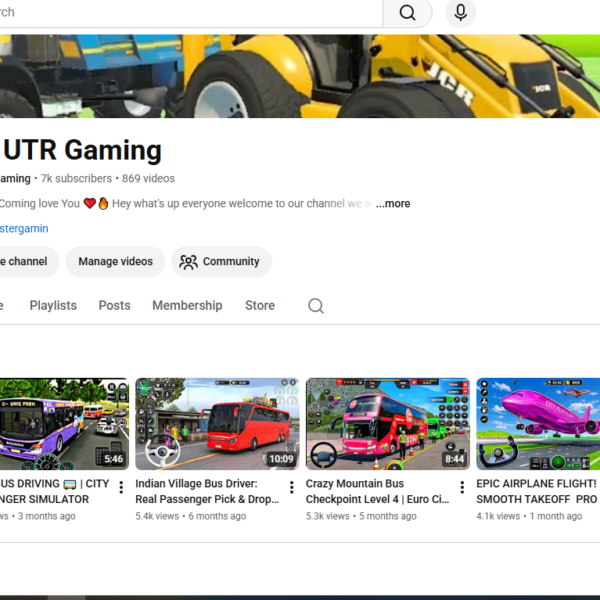
Task: Click the UTR Gaming channel name
Action: (x=82, y=150)
